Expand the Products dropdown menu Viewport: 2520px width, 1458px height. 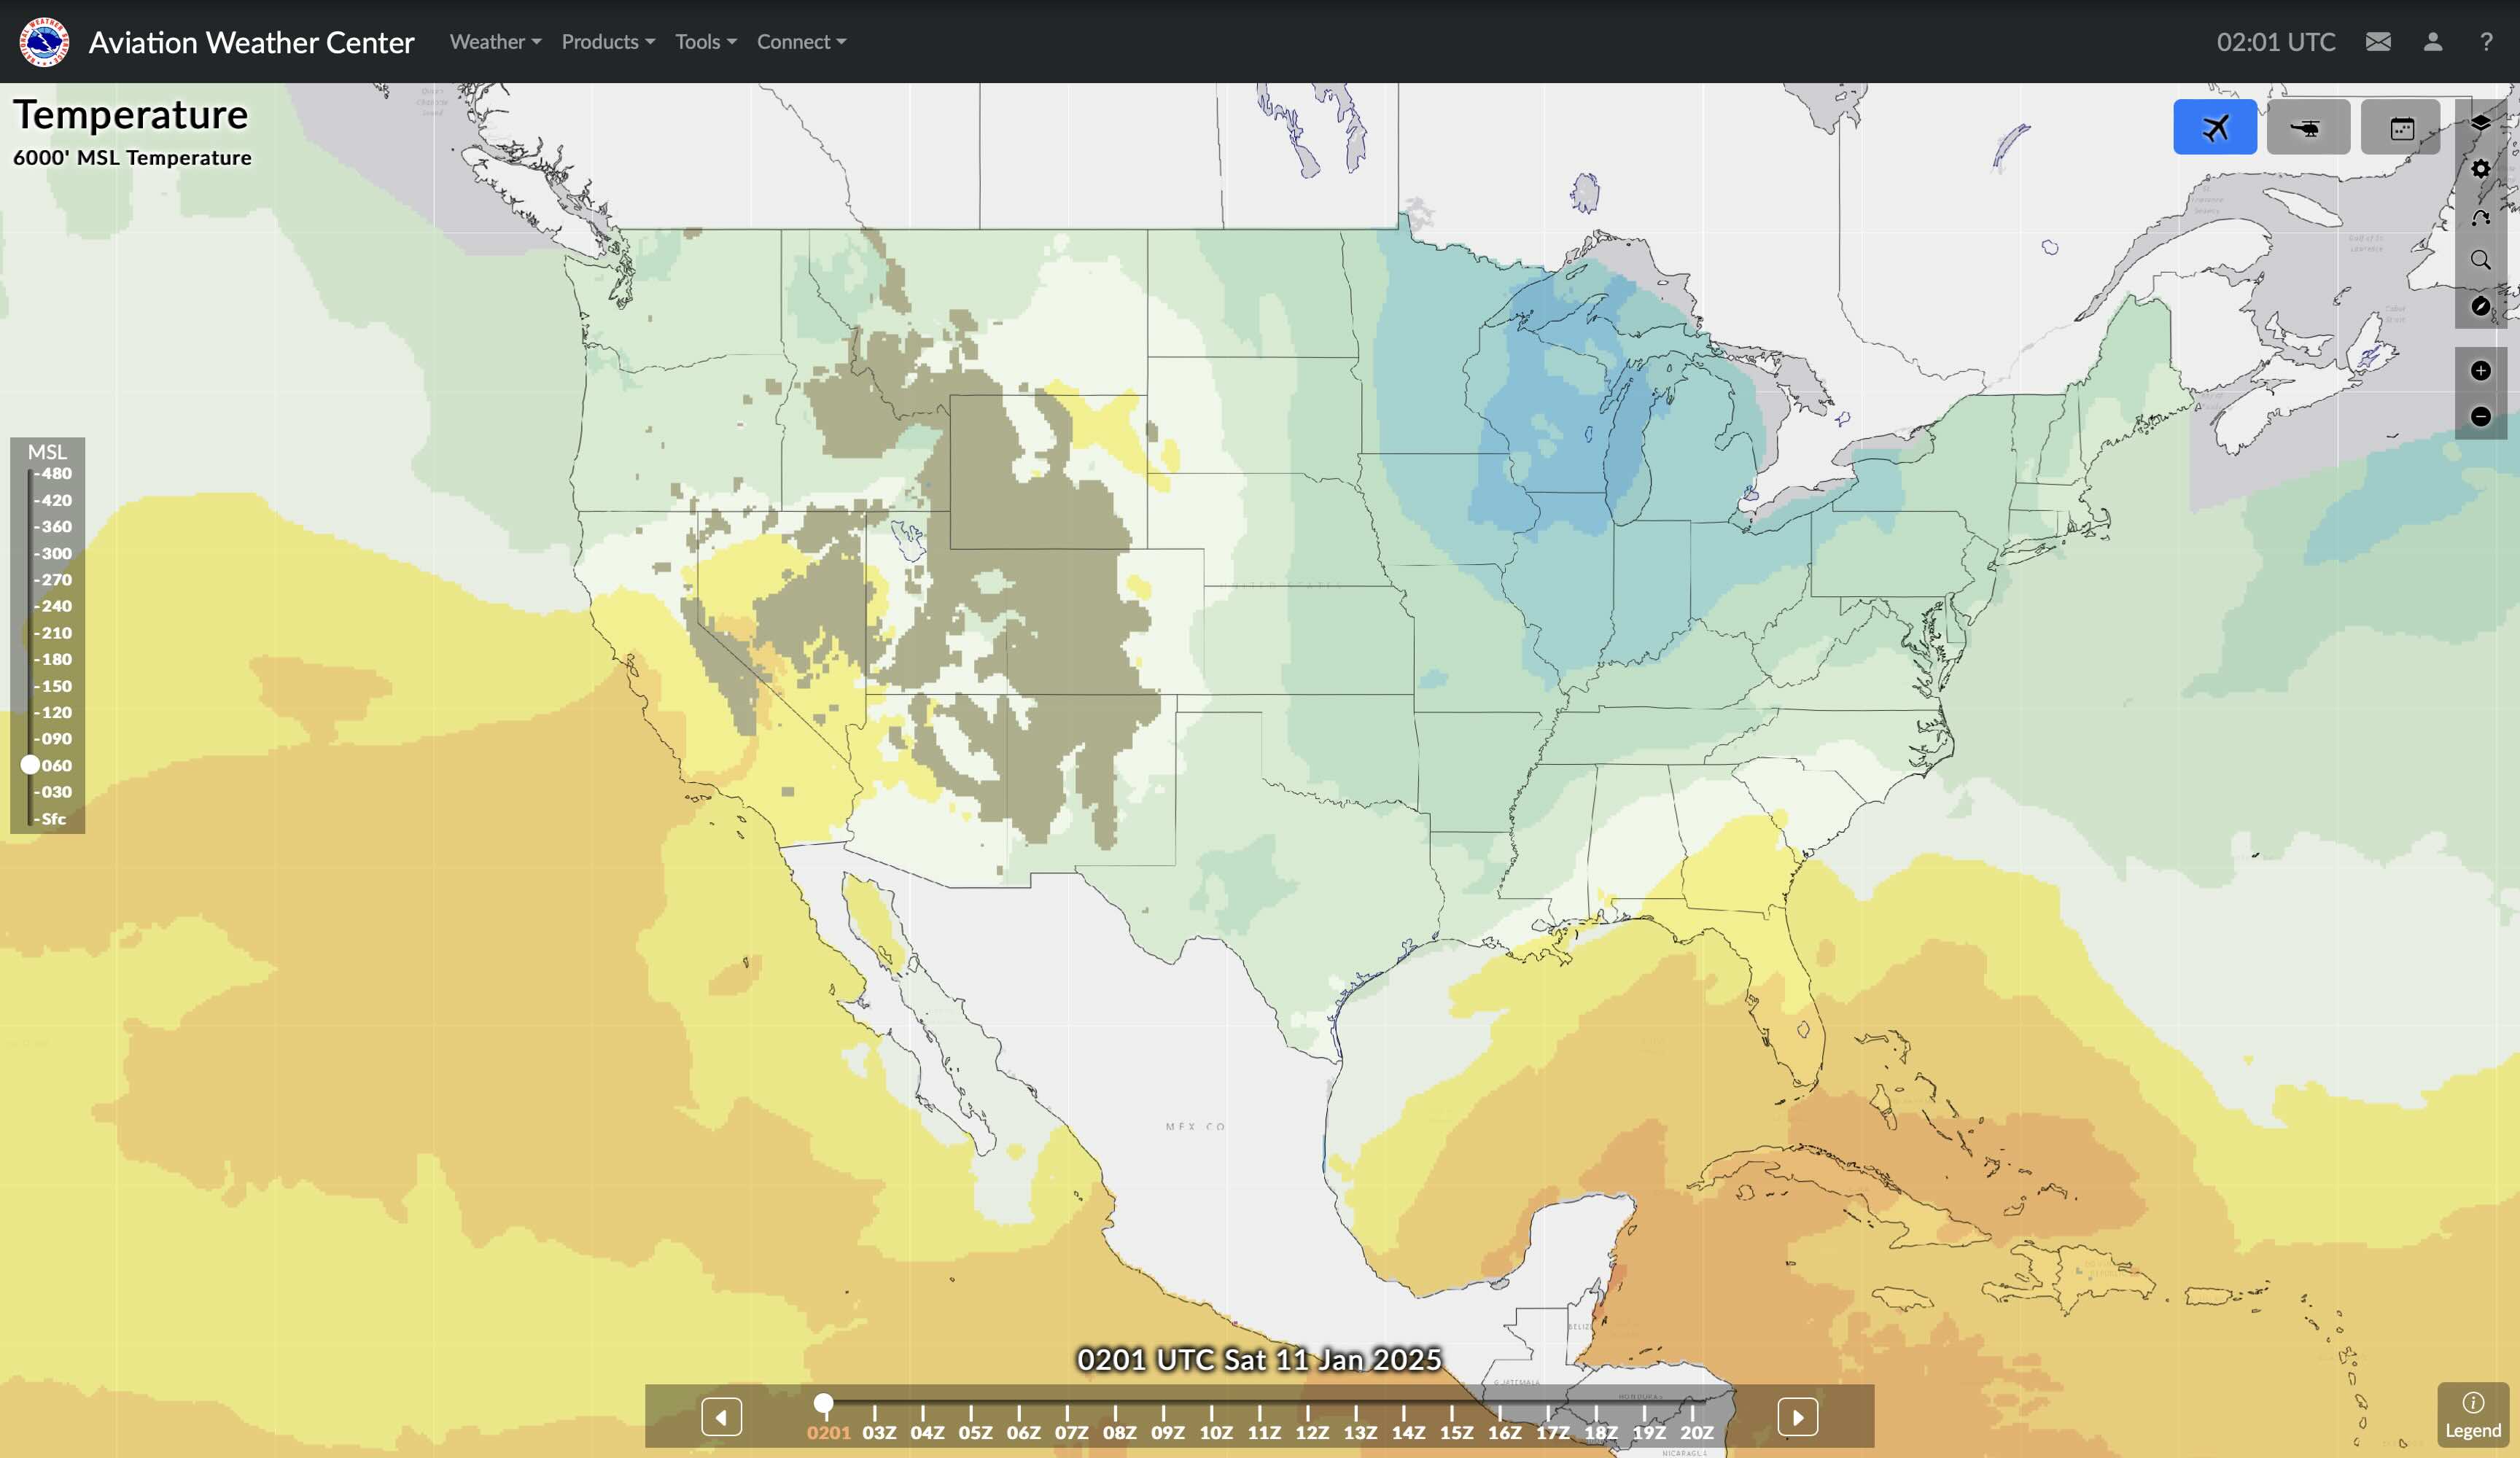607,42
